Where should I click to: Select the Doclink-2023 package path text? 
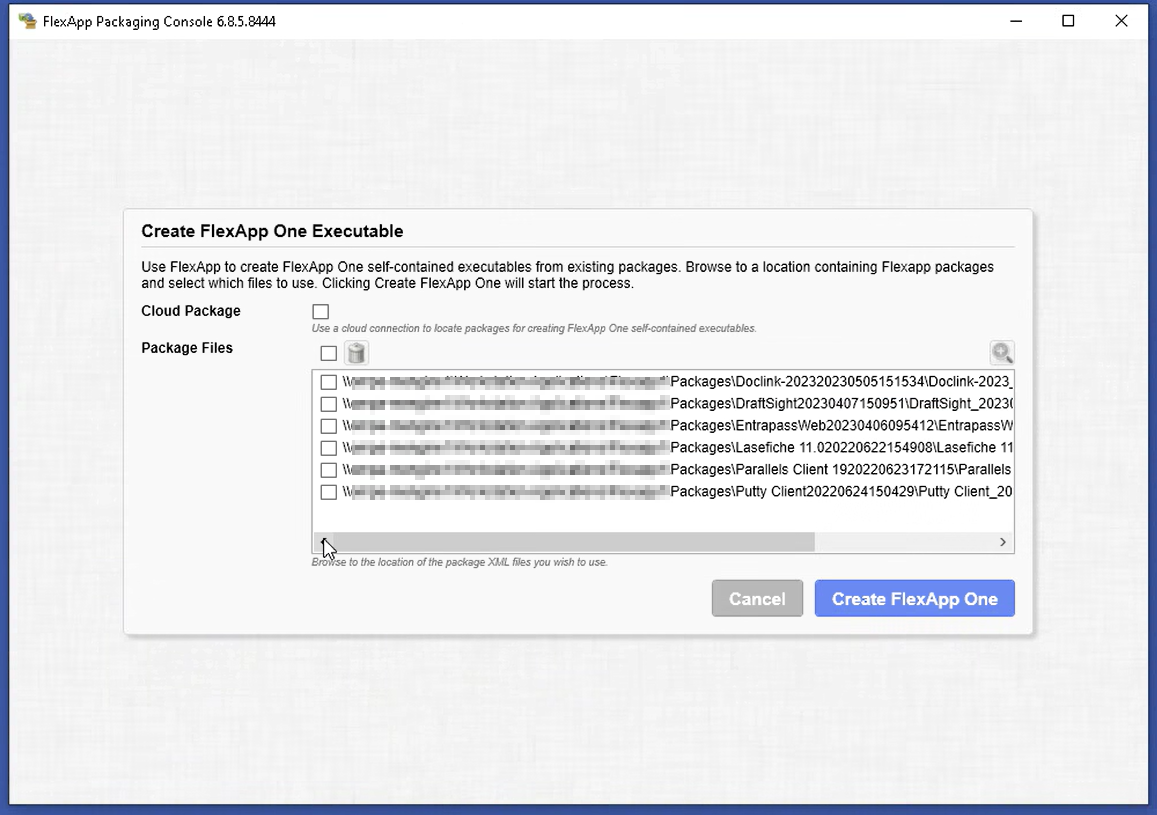point(677,381)
